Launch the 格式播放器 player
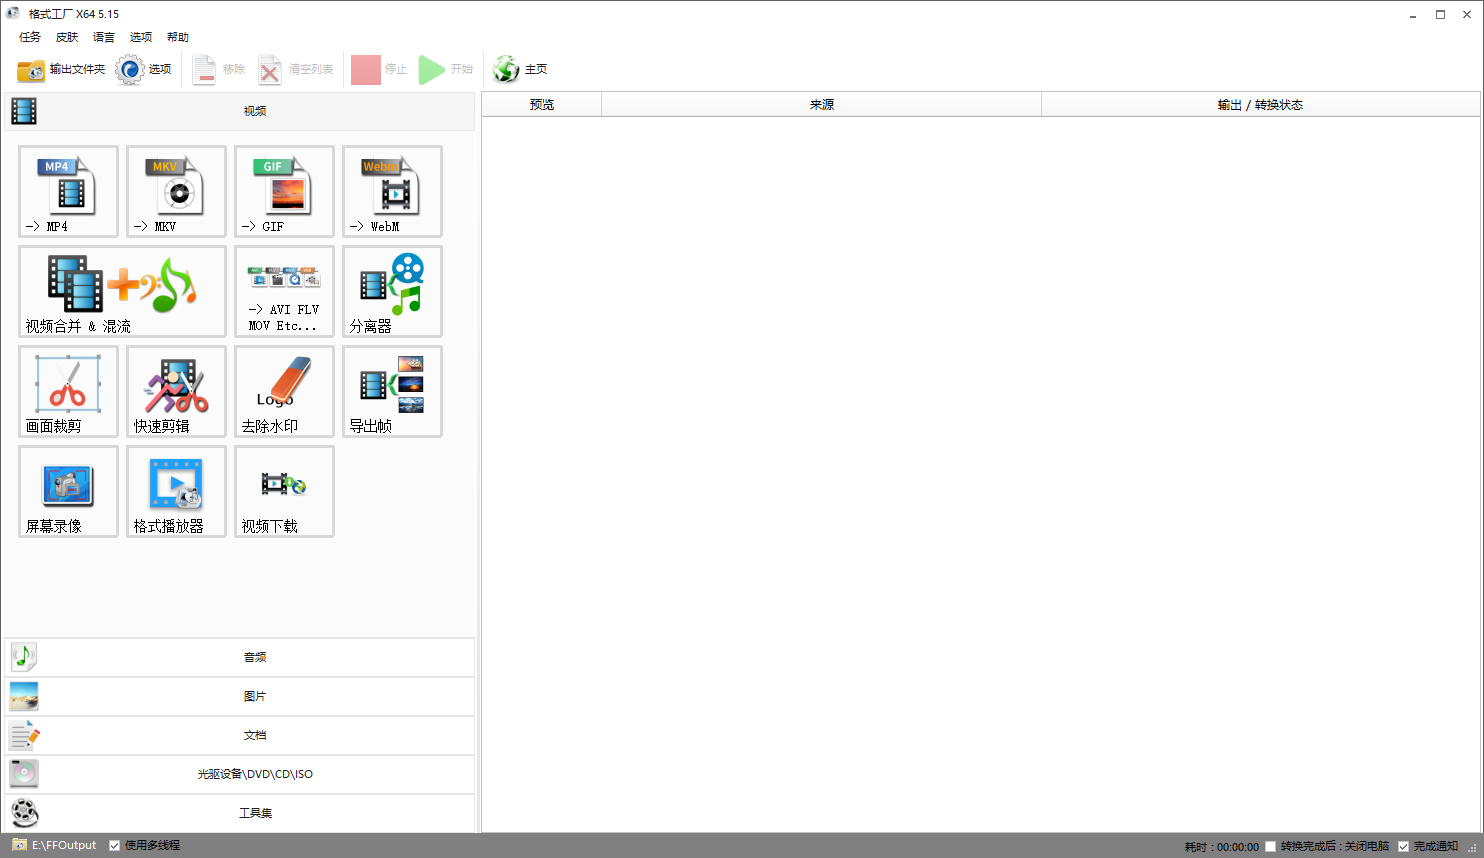Screen dimensions: 1484x858 (176, 491)
